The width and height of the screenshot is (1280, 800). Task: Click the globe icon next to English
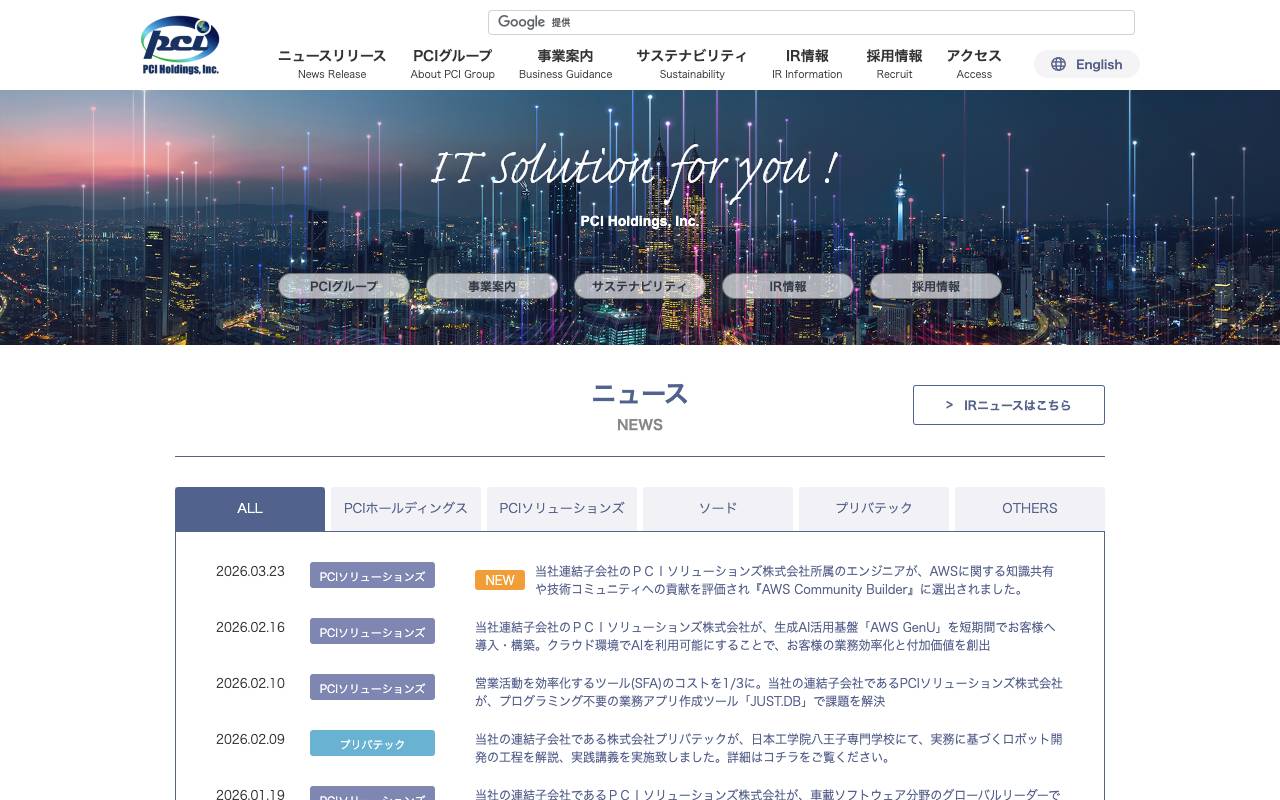1058,64
